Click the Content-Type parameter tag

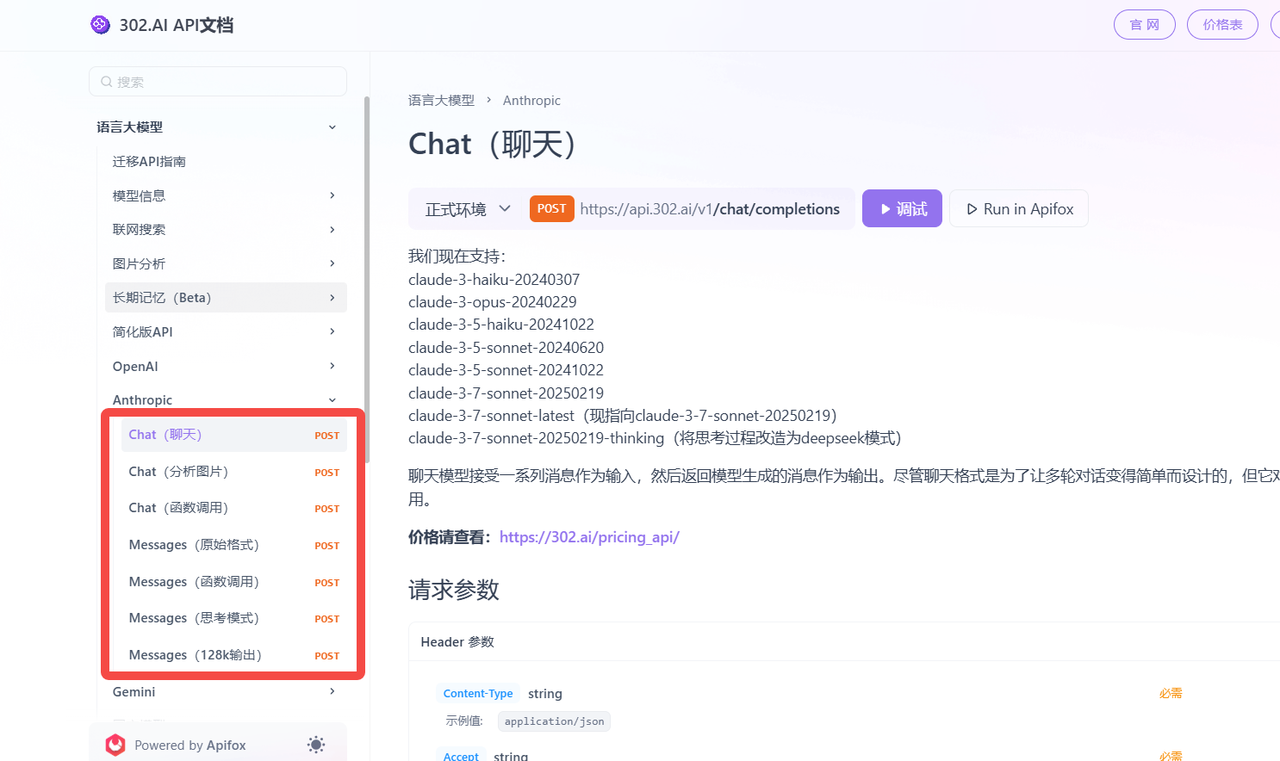point(478,693)
